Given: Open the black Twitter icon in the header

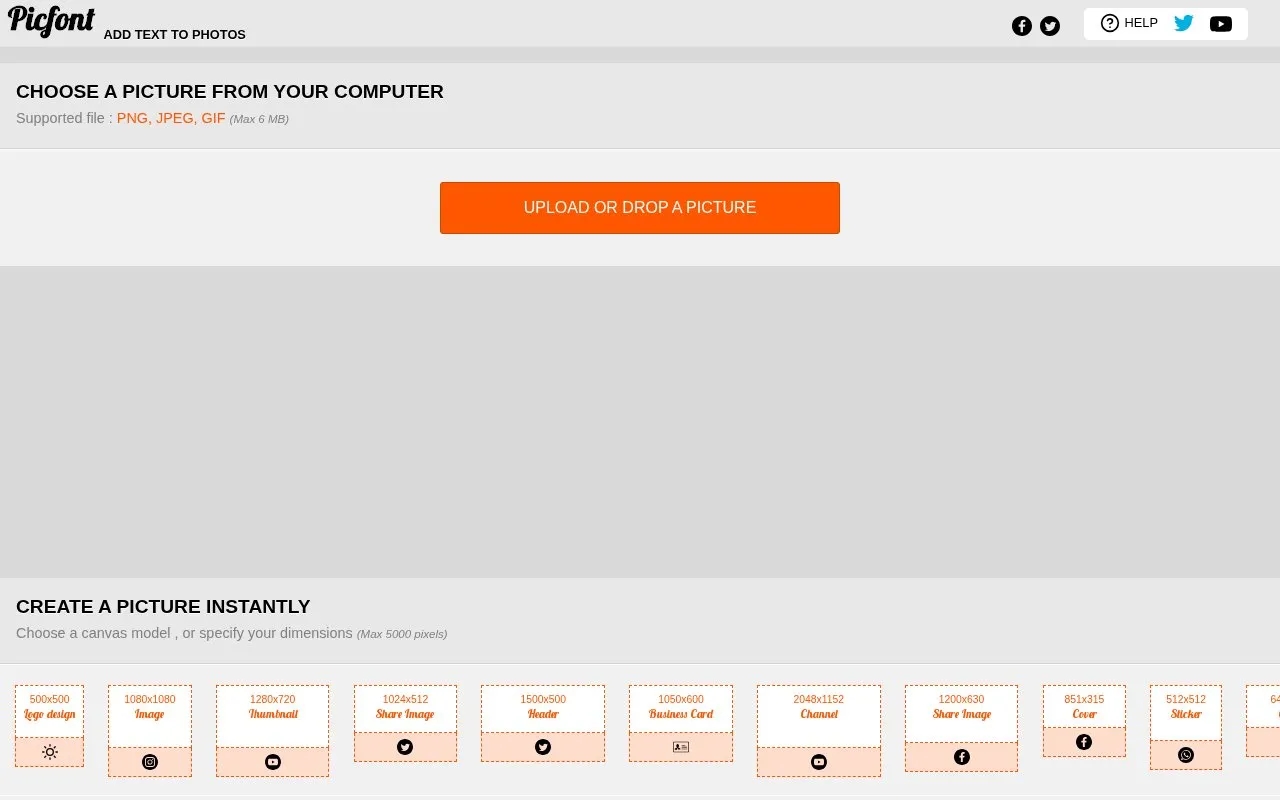Looking at the screenshot, I should [1050, 26].
